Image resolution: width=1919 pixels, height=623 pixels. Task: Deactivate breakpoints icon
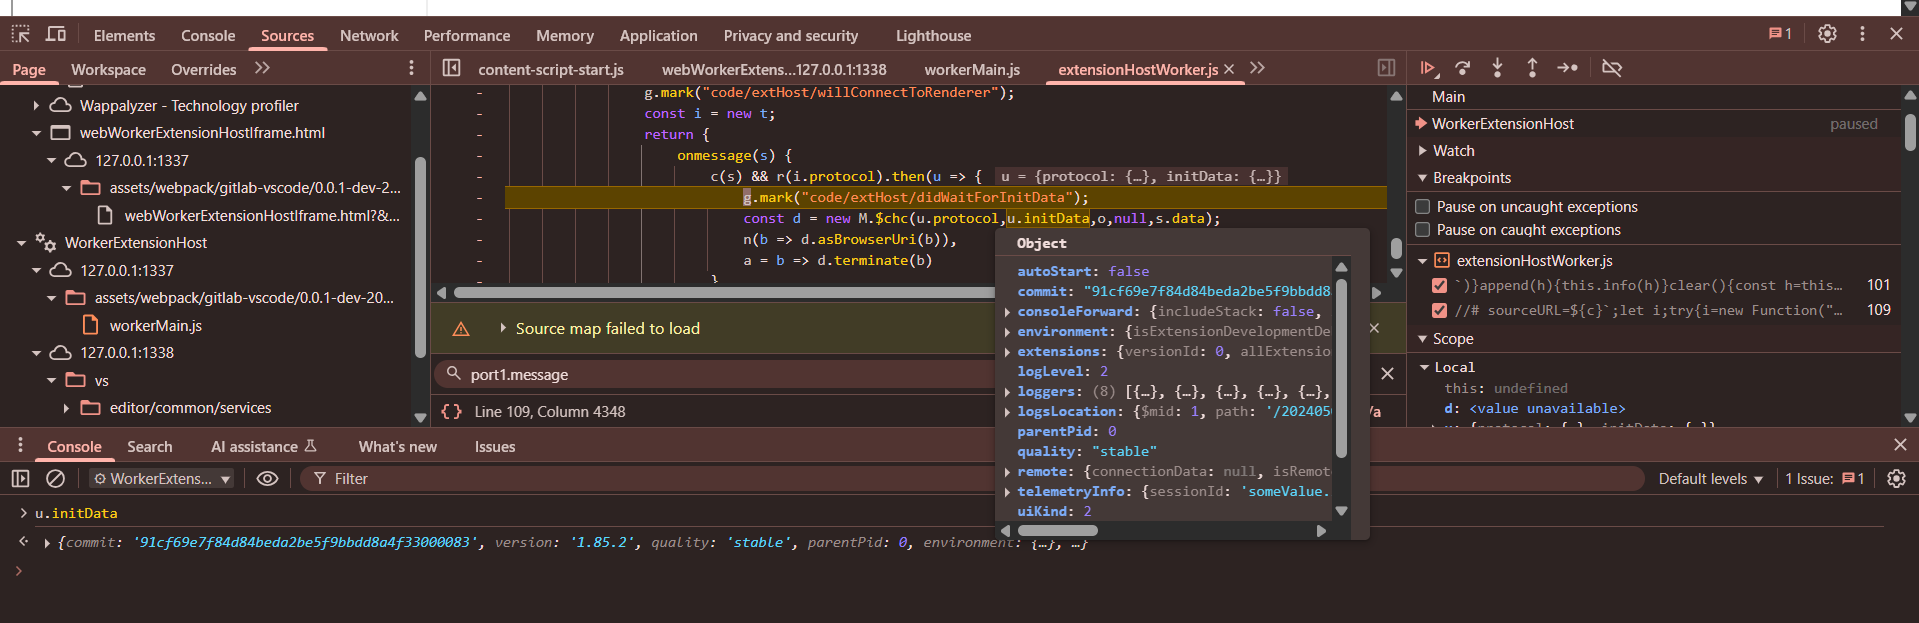point(1611,68)
